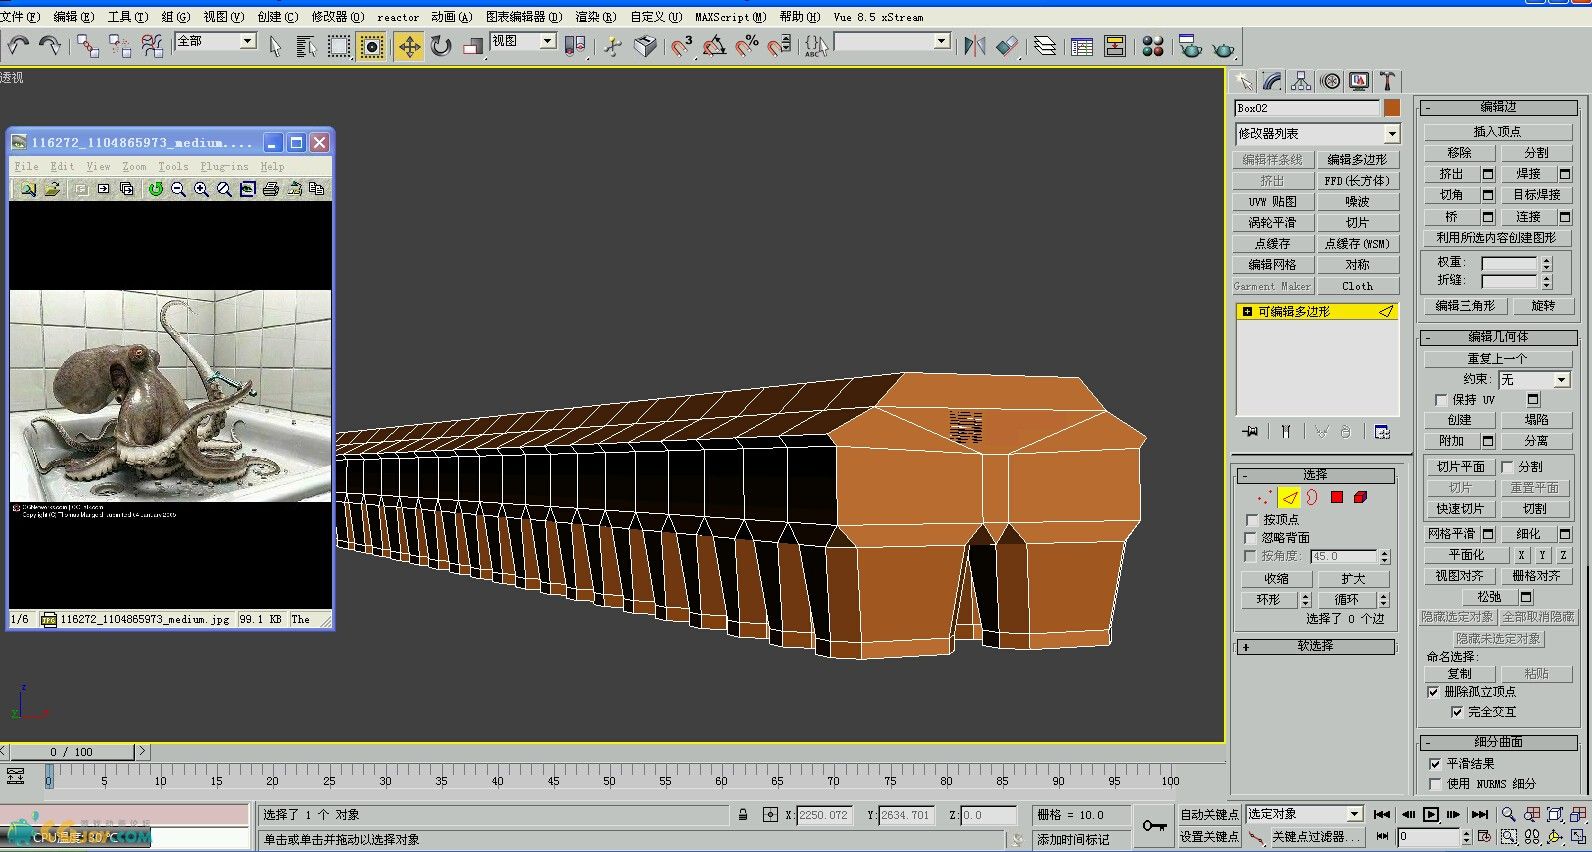Click the Redo arrow in main toolbar
Screen dimensions: 1592x852
coord(49,46)
